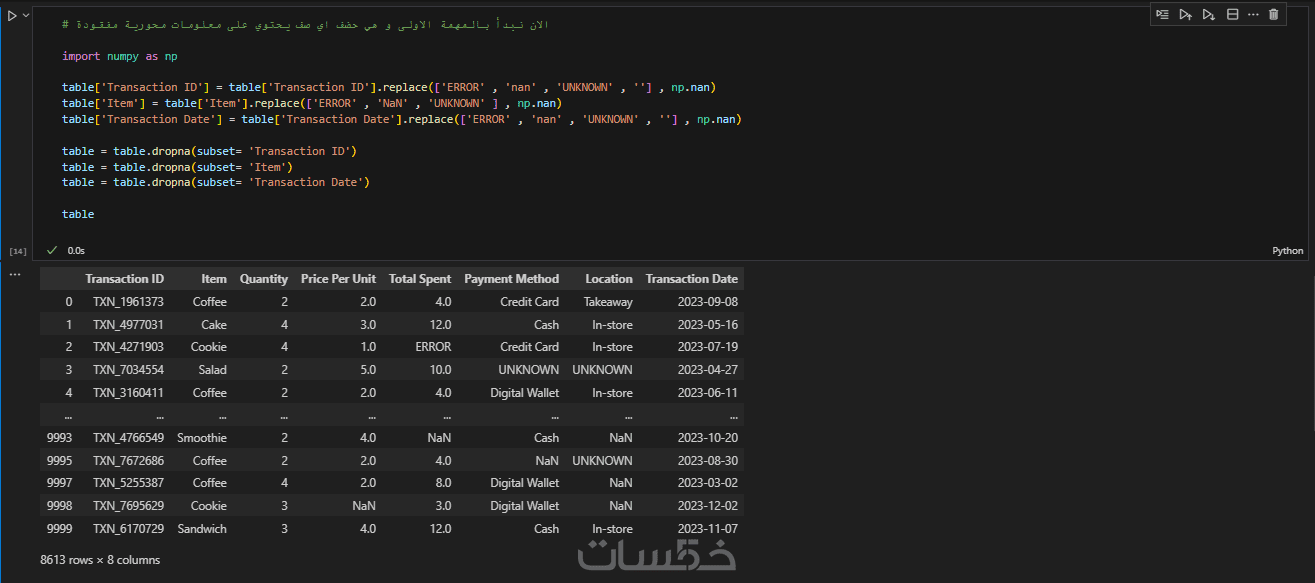Click the import numpy as np line
This screenshot has height=583, width=1315.
point(120,56)
